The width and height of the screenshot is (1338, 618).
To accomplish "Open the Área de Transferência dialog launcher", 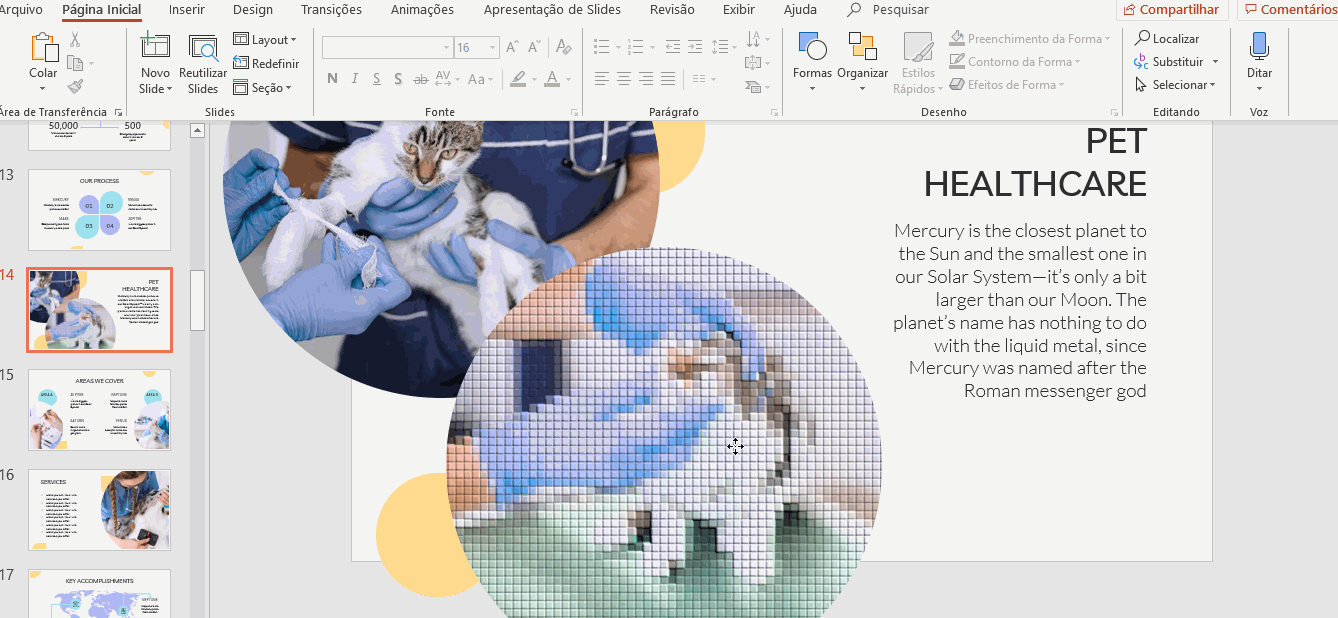I will [x=118, y=113].
